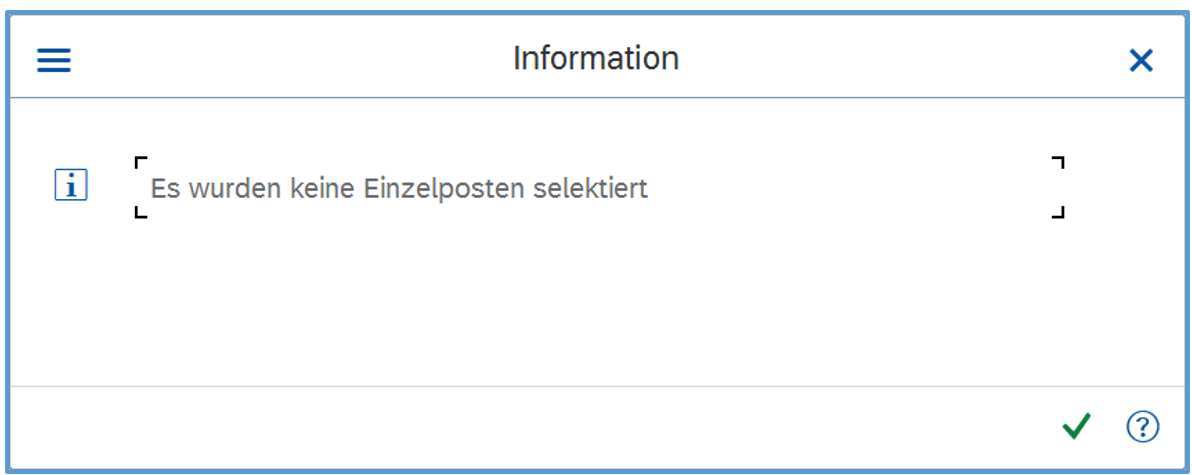Click the "Information" dialog title text
This screenshot has width=1192, height=475.
596,58
